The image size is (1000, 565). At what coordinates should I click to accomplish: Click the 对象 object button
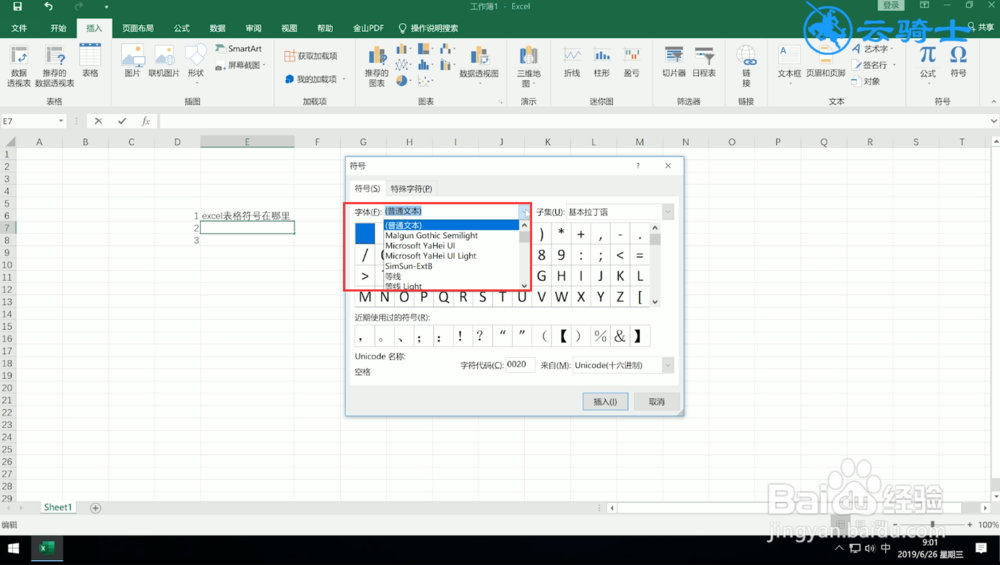pyautogui.click(x=866, y=81)
